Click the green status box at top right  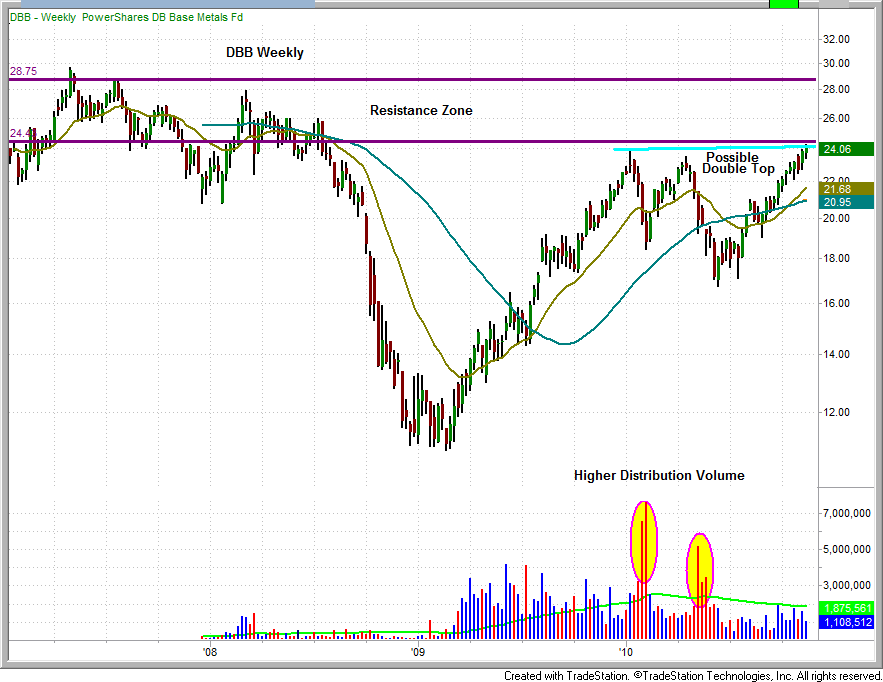click(783, 4)
